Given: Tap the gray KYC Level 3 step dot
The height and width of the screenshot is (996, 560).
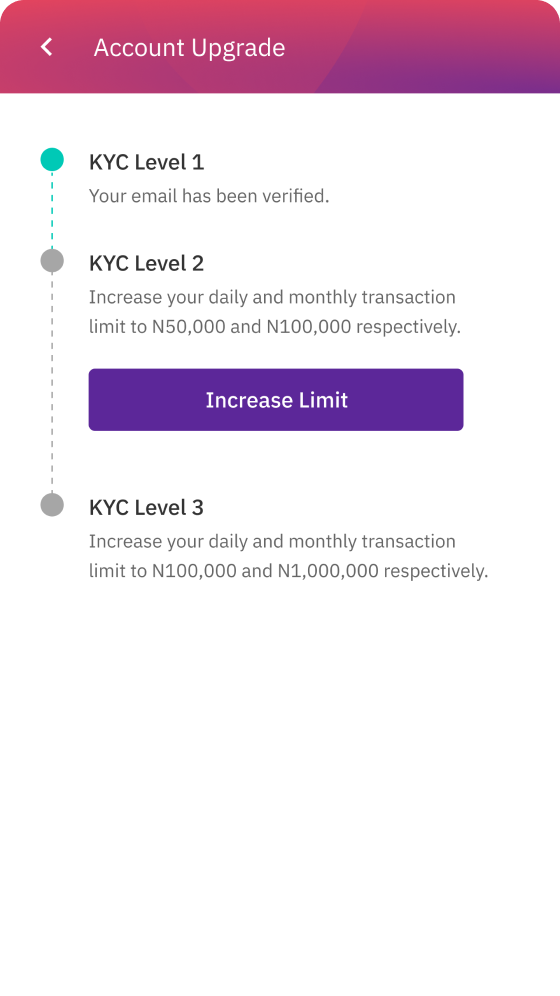Looking at the screenshot, I should [x=52, y=504].
